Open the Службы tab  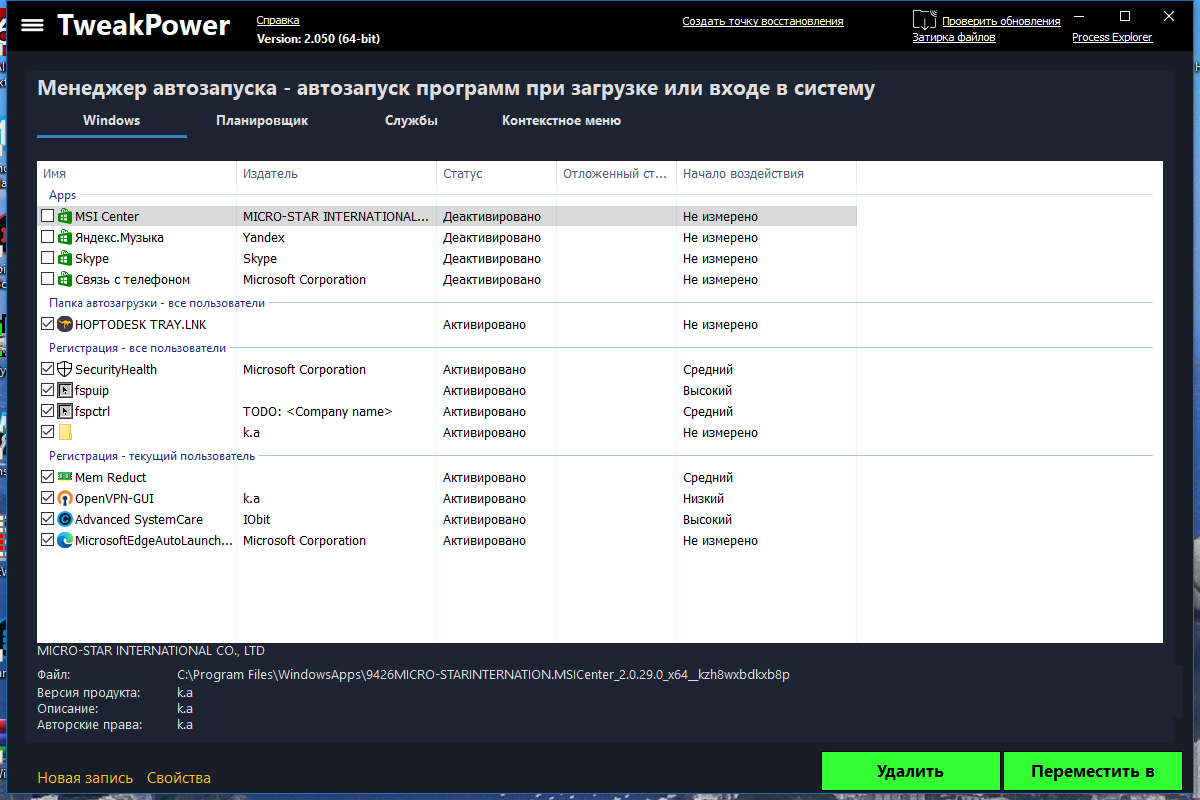coord(411,121)
